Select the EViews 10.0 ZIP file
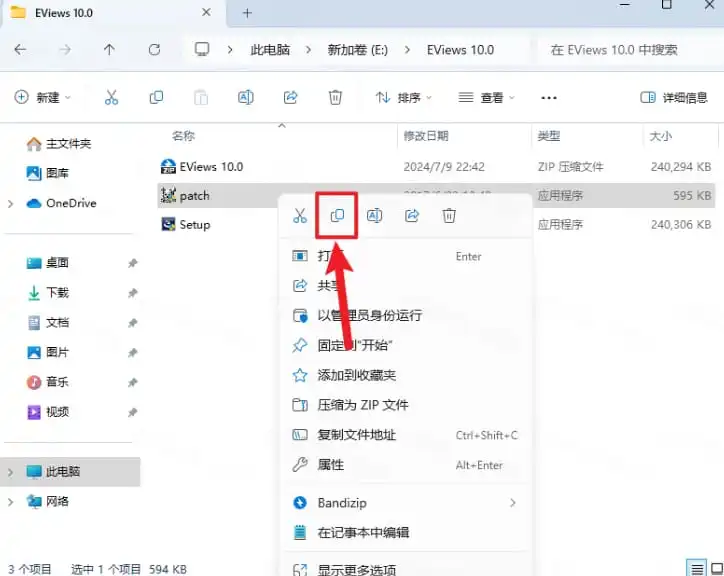Viewport: 724px width, 576px height. pos(436,167)
